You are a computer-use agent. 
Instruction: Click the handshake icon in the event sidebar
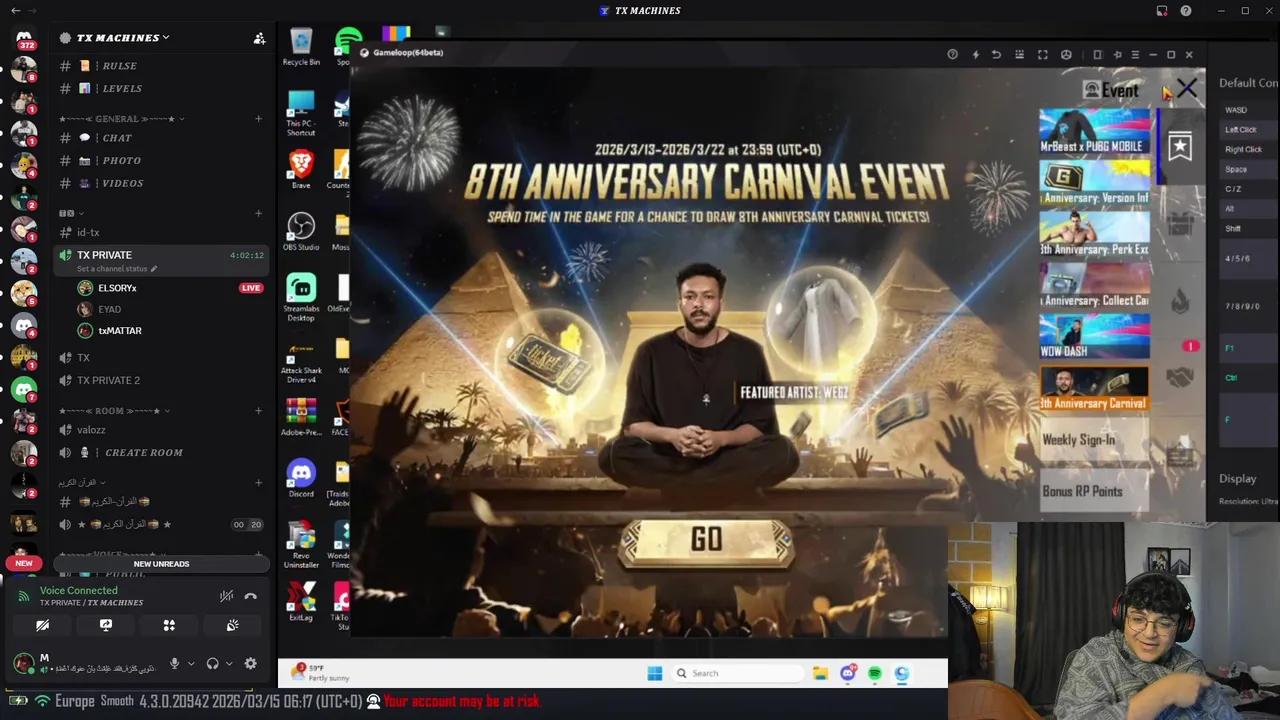1181,378
